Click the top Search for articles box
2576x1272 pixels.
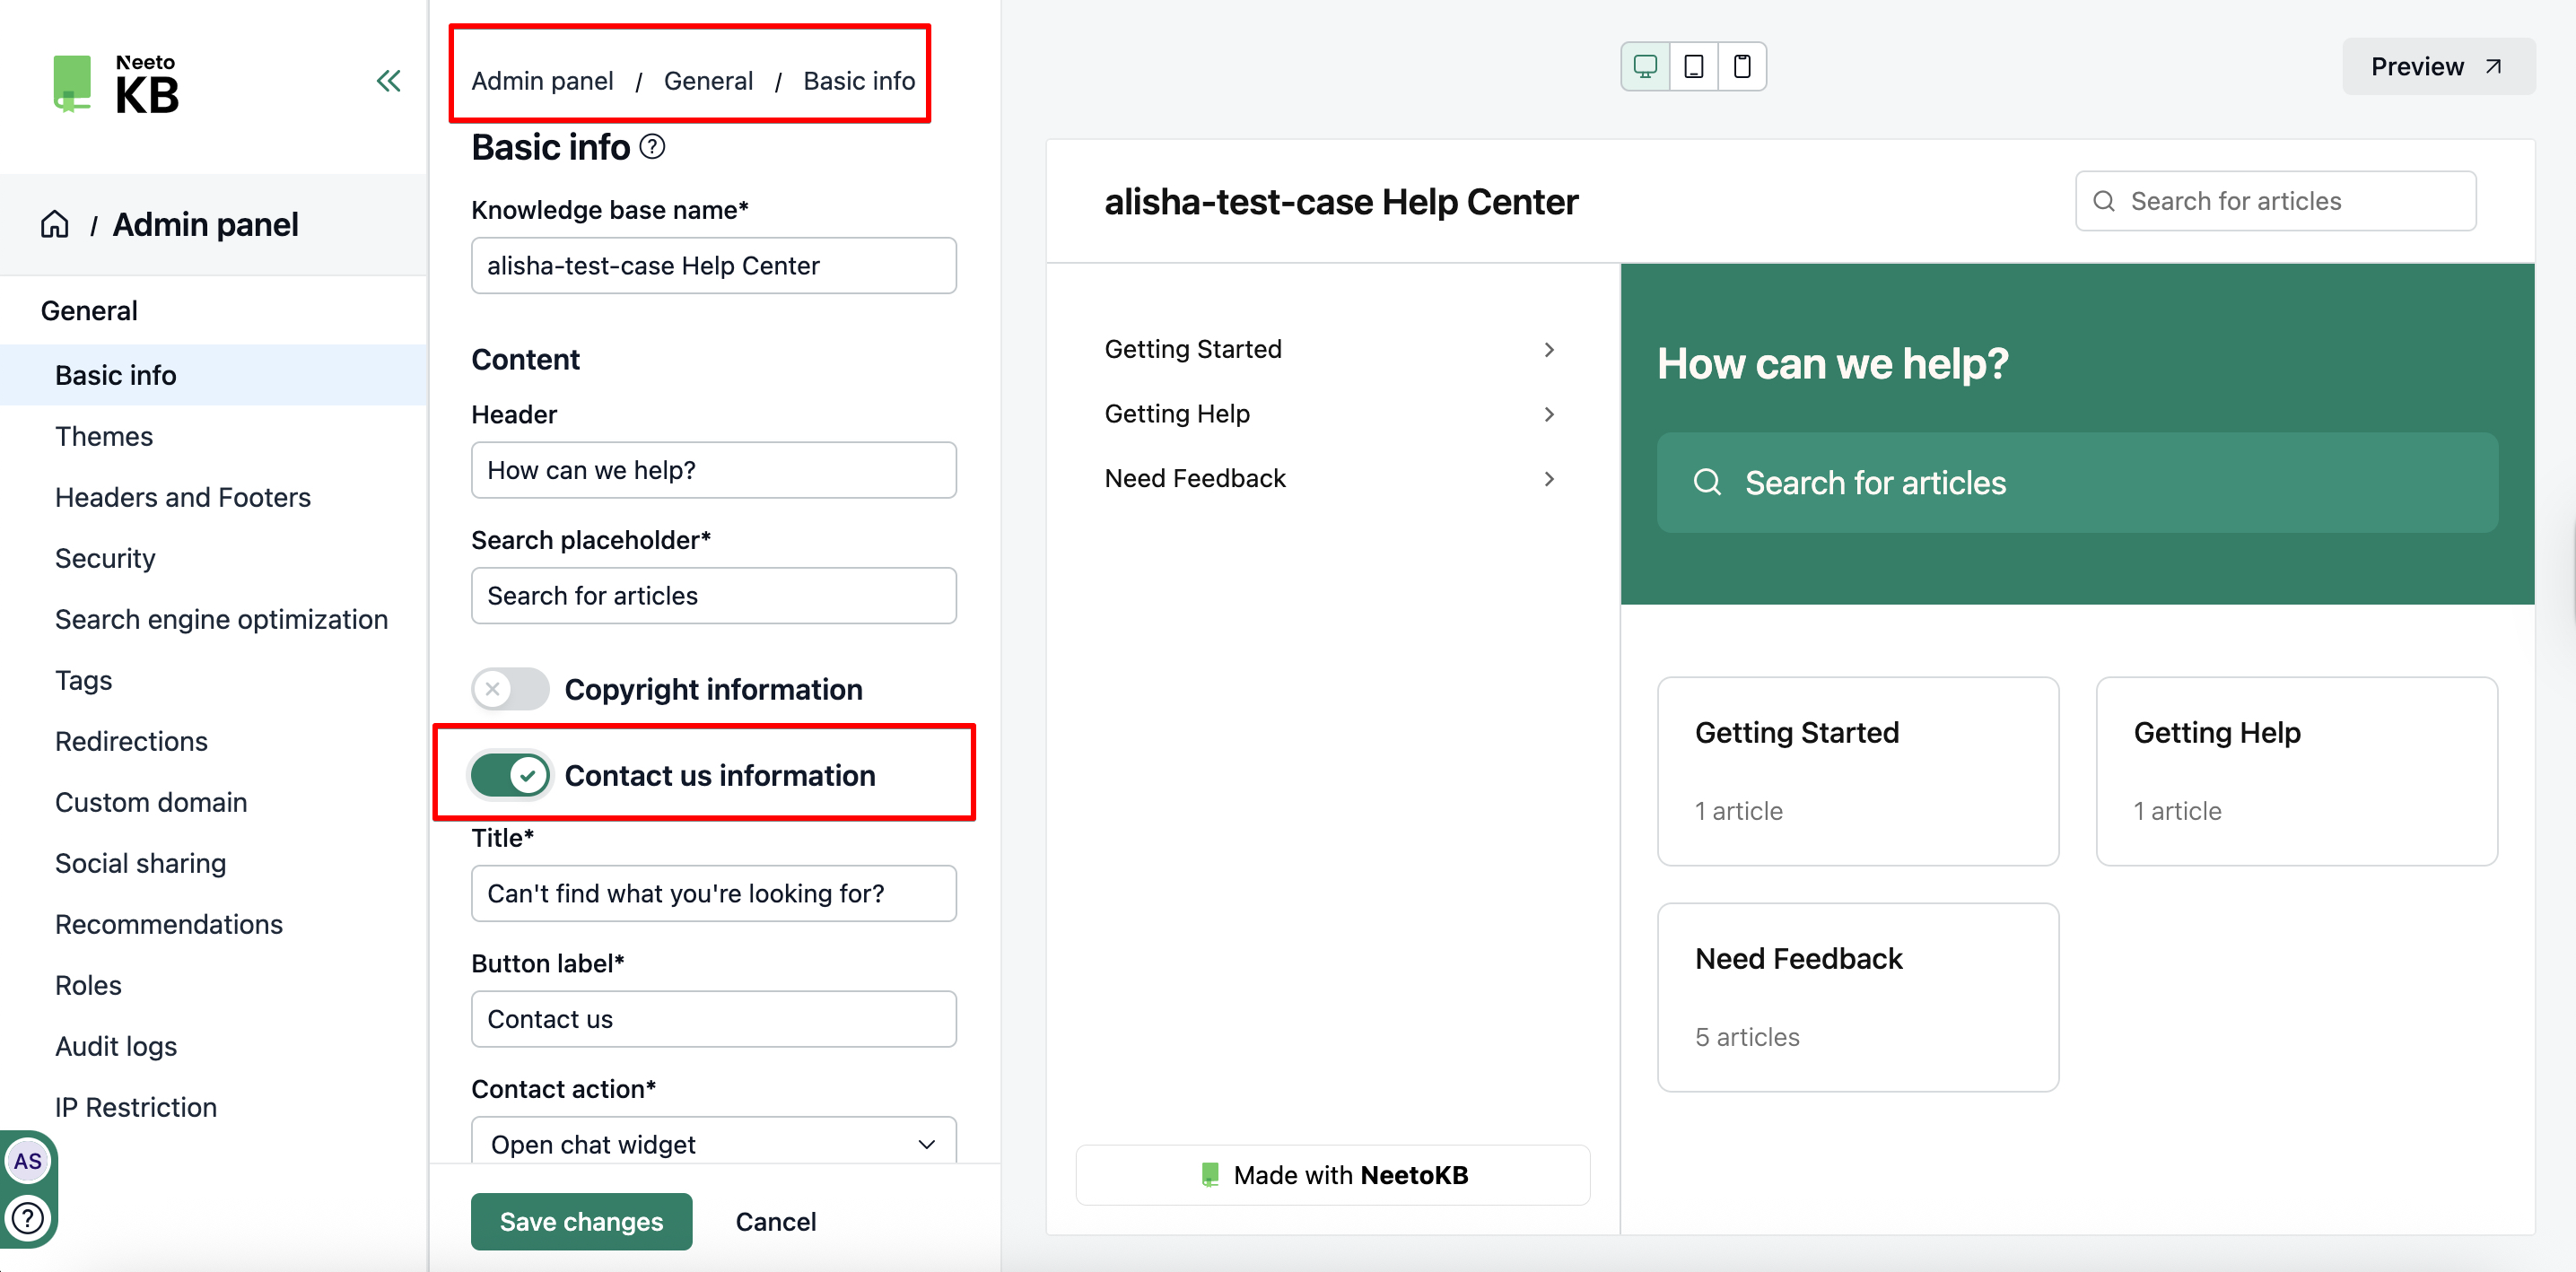point(2276,201)
